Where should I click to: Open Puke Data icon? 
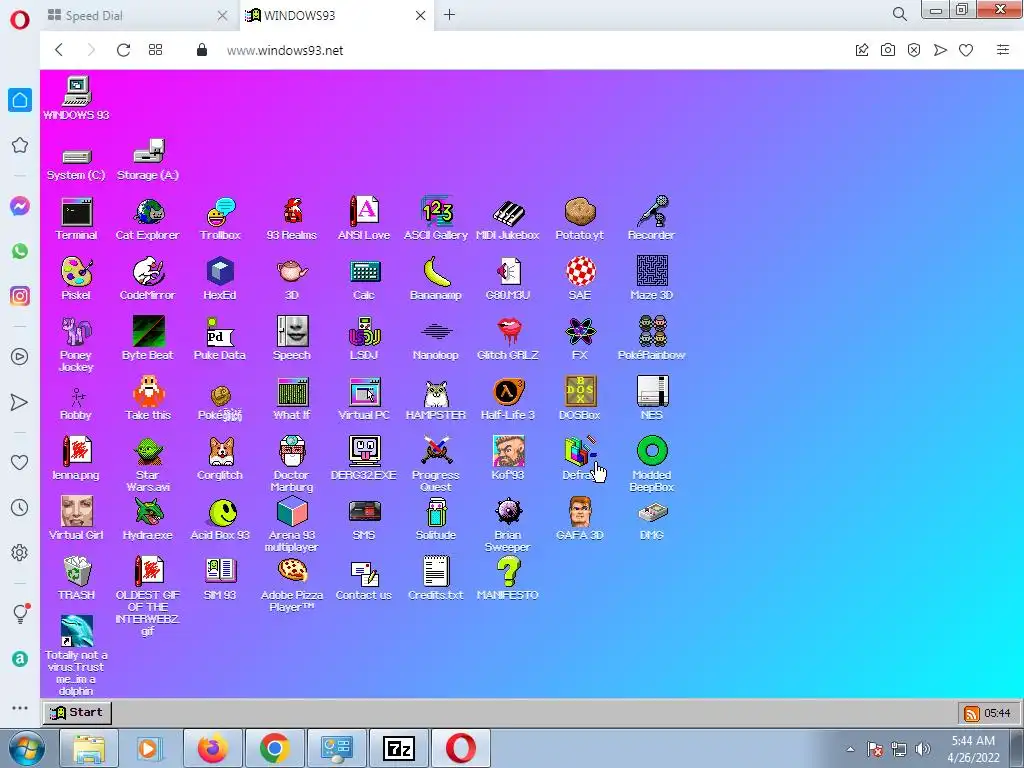(220, 340)
